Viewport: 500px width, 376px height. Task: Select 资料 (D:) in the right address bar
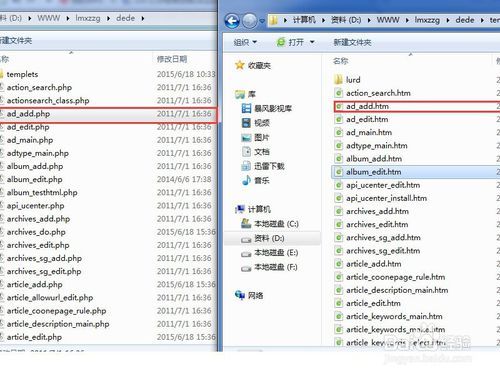click(346, 20)
